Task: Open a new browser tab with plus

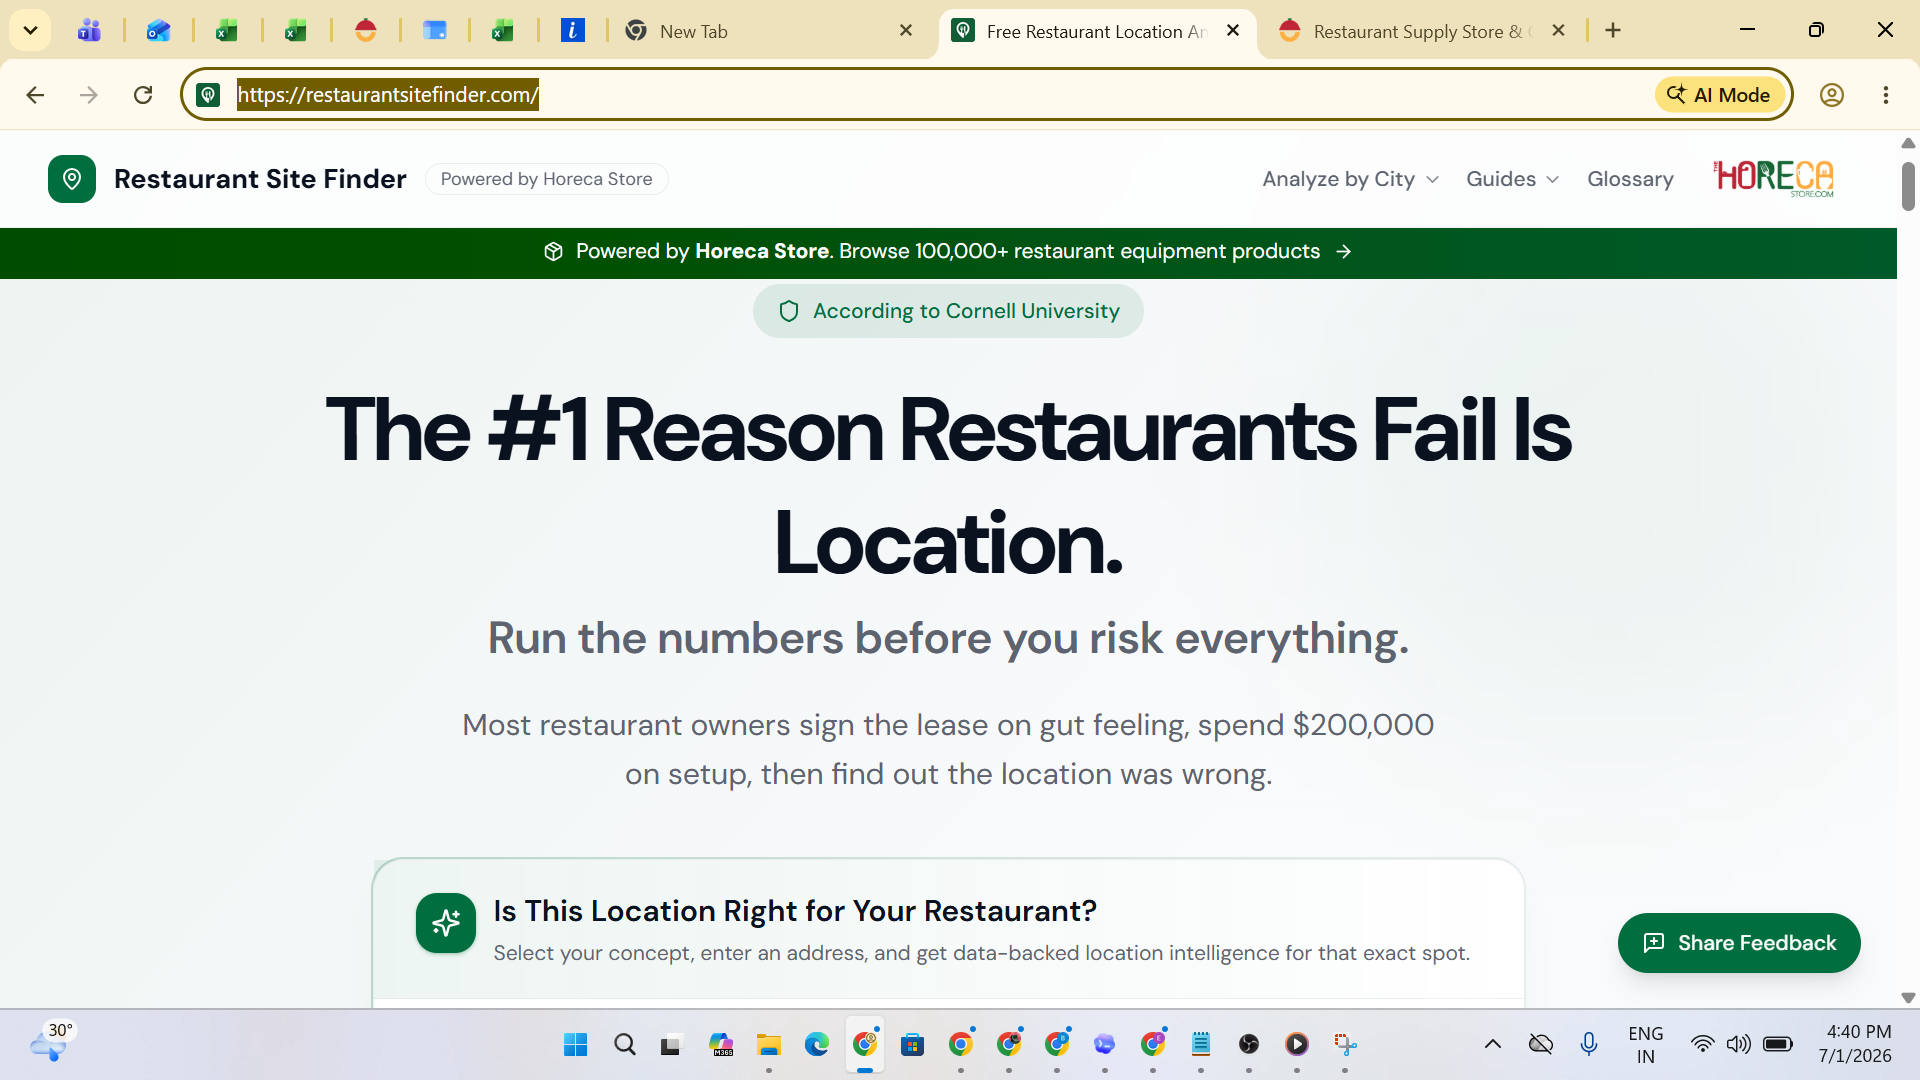Action: pyautogui.click(x=1613, y=31)
